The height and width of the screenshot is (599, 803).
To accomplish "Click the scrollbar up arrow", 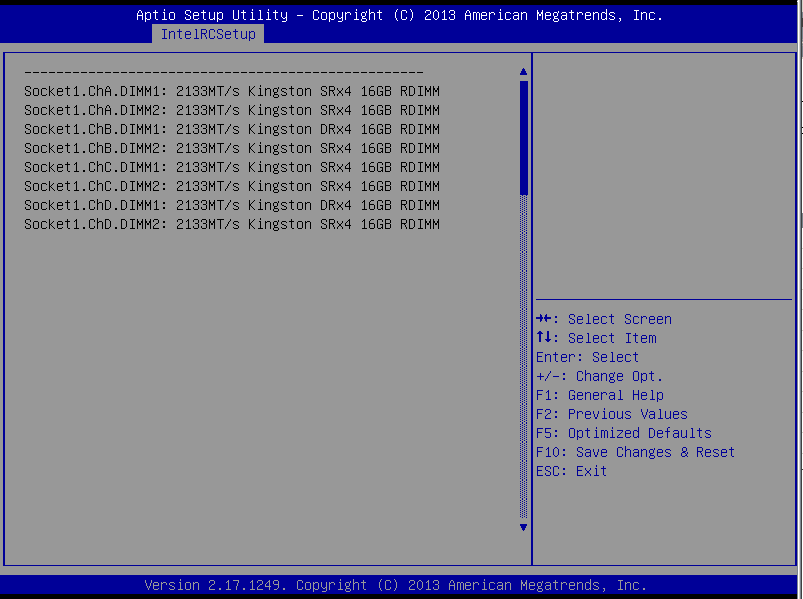I will pos(523,72).
